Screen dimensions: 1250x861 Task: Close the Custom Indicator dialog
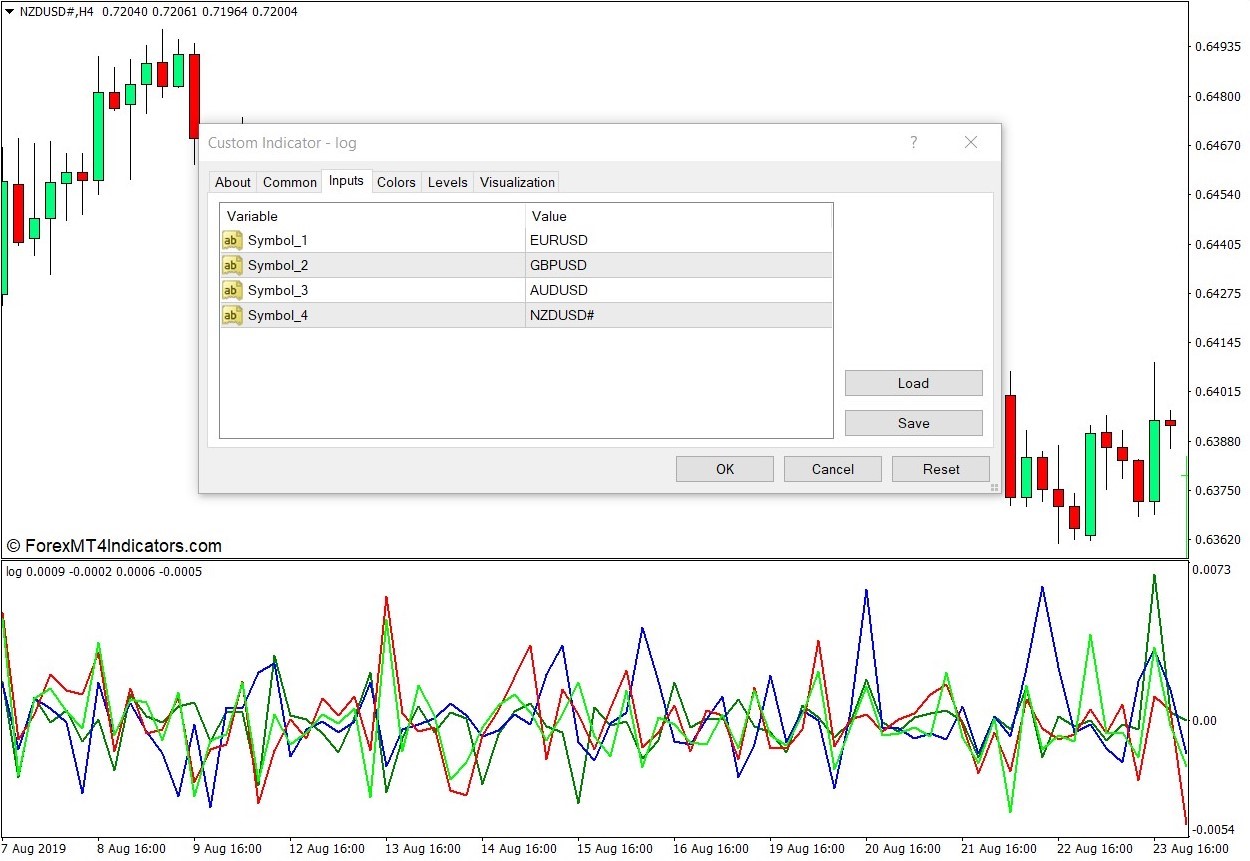971,143
